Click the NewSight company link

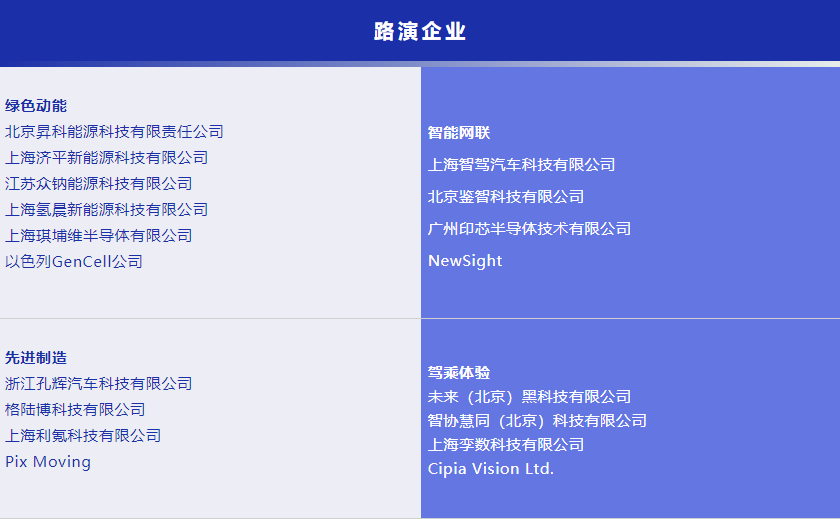click(465, 261)
